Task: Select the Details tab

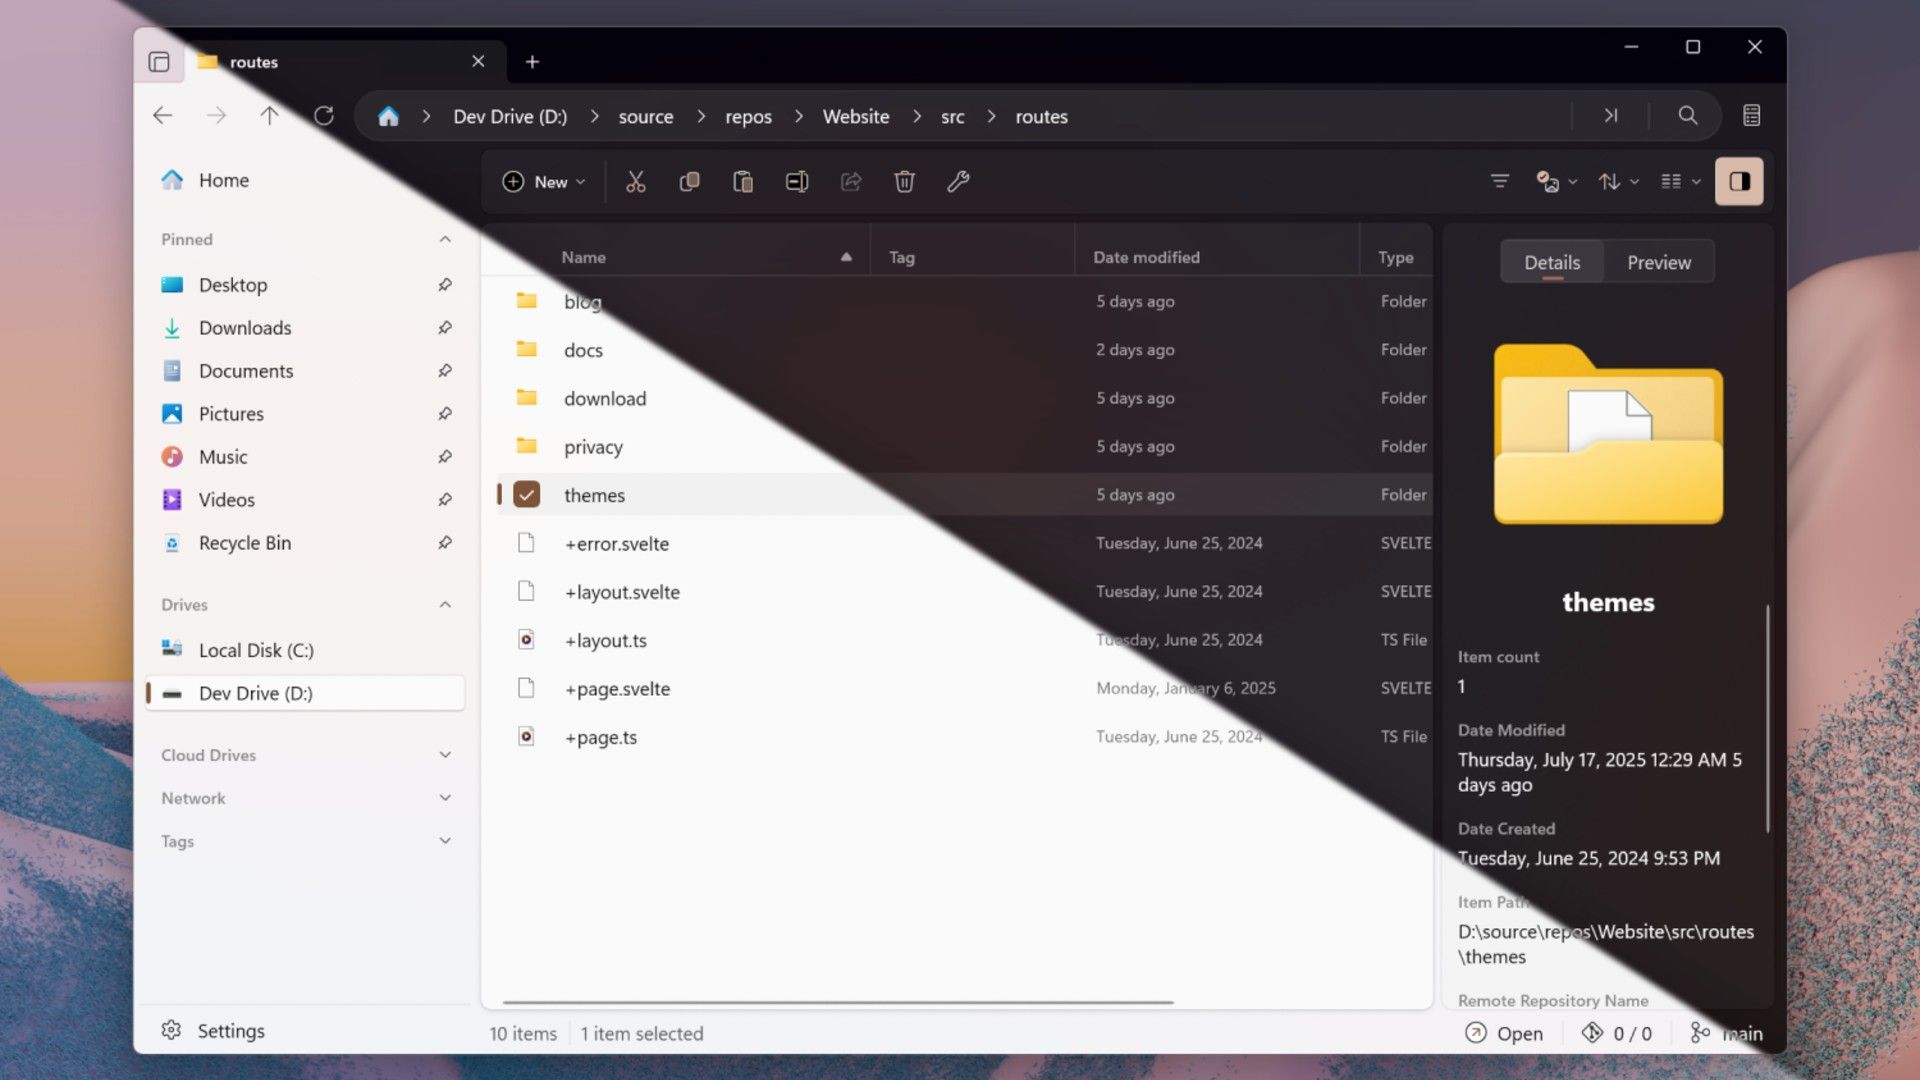Action: tap(1552, 262)
